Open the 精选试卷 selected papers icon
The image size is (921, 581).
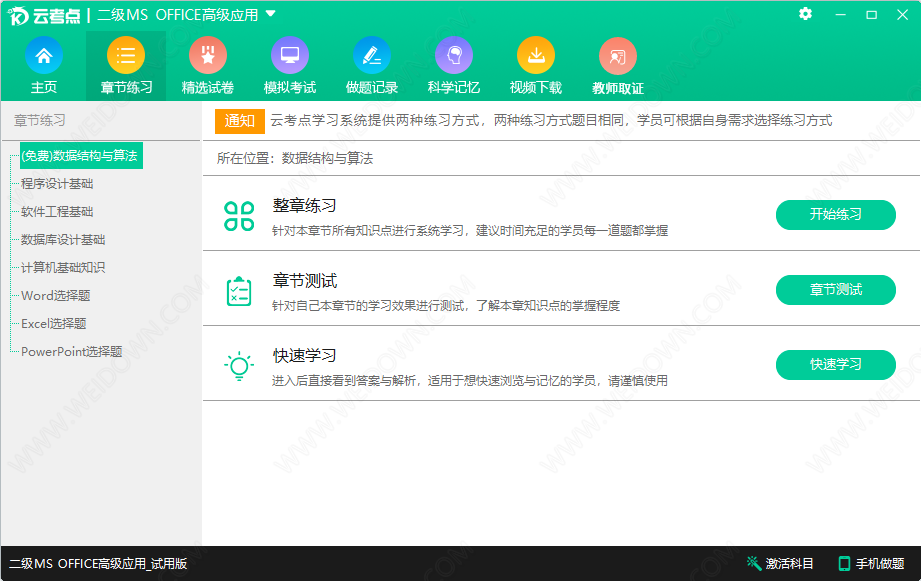pos(207,56)
